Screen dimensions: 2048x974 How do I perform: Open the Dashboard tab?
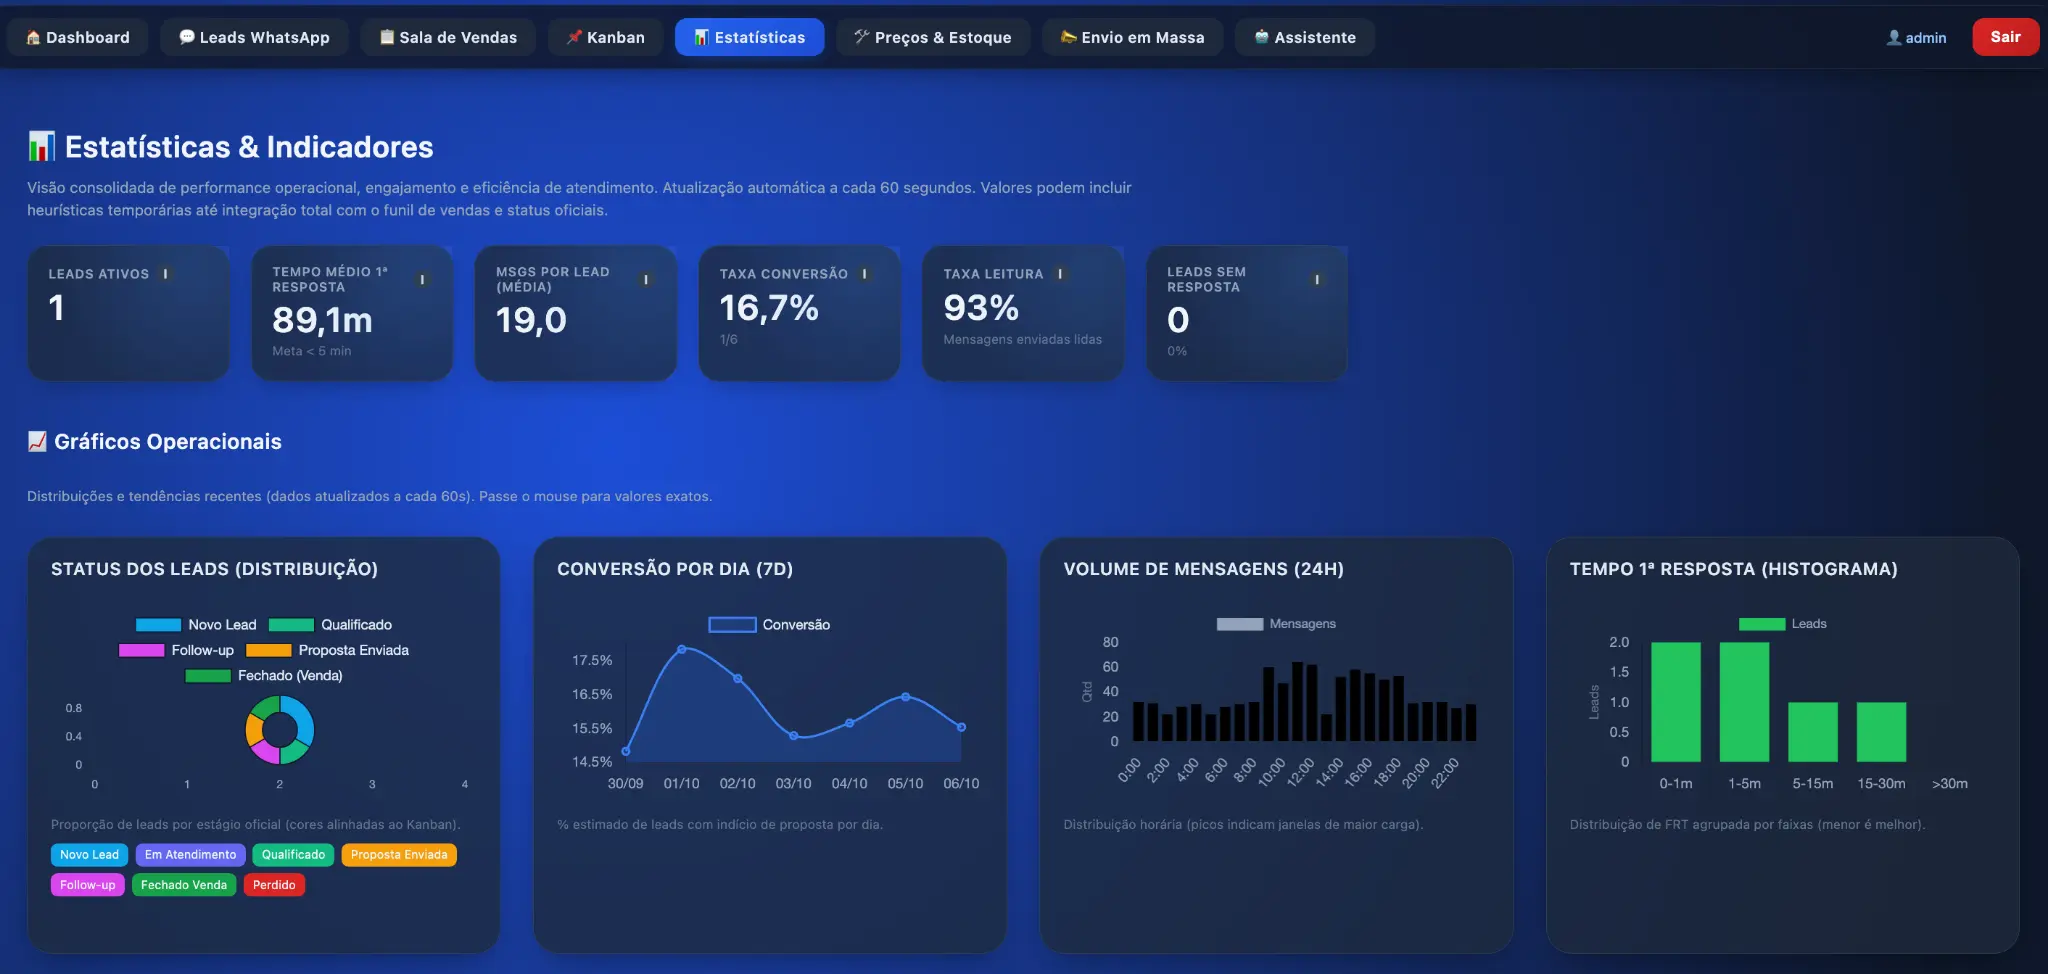[x=78, y=38]
